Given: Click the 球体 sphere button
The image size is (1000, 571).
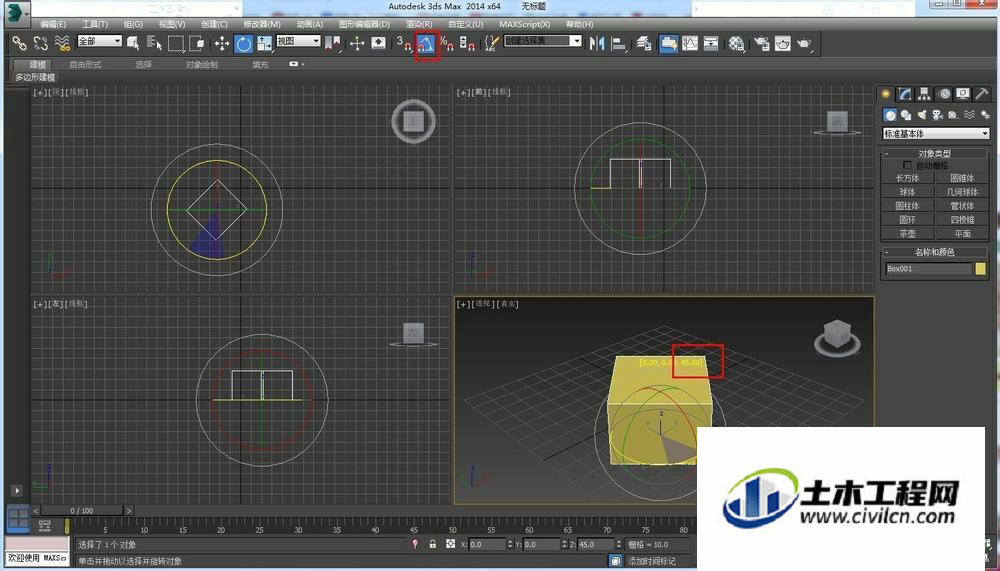Looking at the screenshot, I should tap(908, 192).
